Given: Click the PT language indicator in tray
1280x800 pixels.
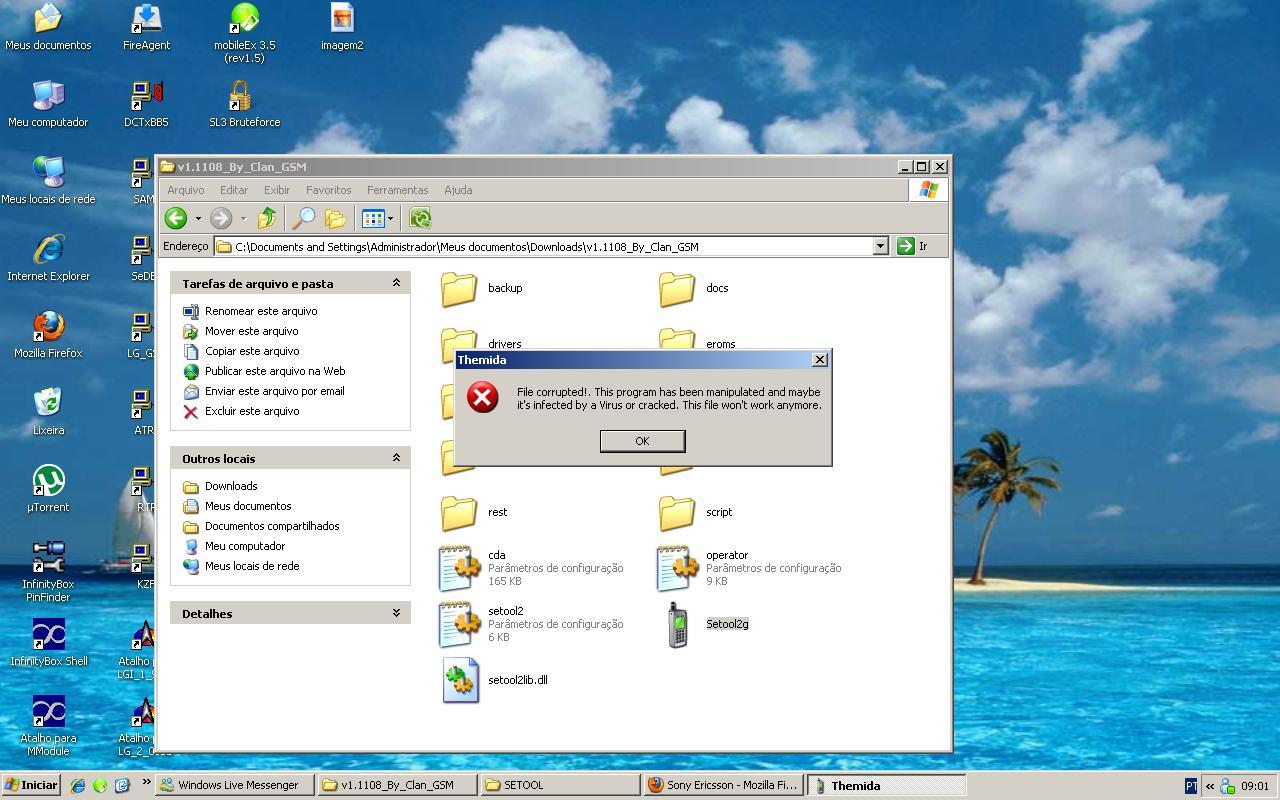Looking at the screenshot, I should (1191, 786).
